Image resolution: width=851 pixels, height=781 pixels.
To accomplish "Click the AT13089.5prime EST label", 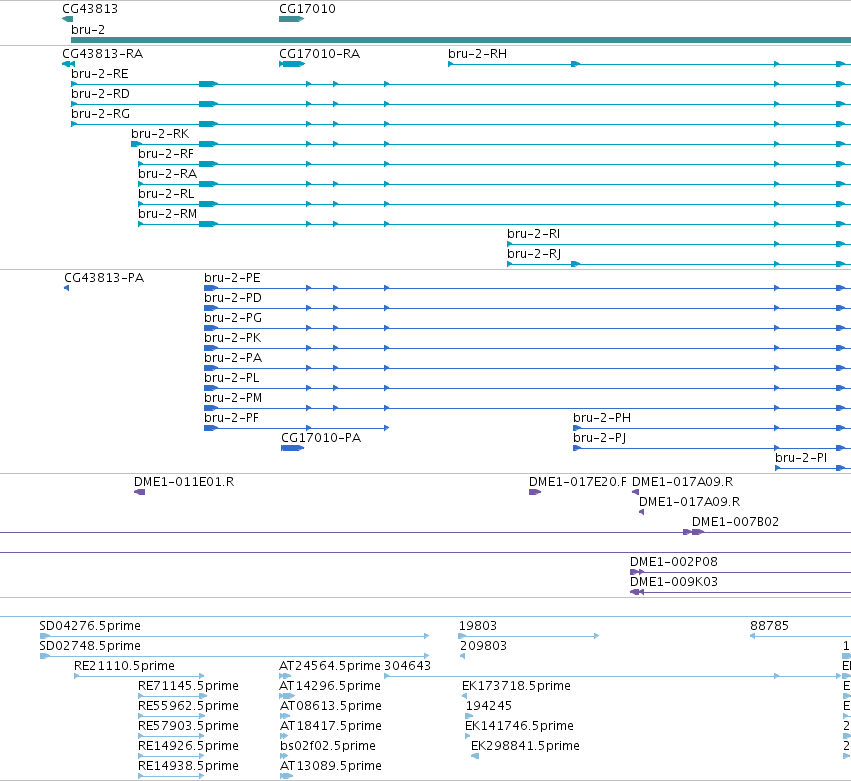I will point(331,766).
